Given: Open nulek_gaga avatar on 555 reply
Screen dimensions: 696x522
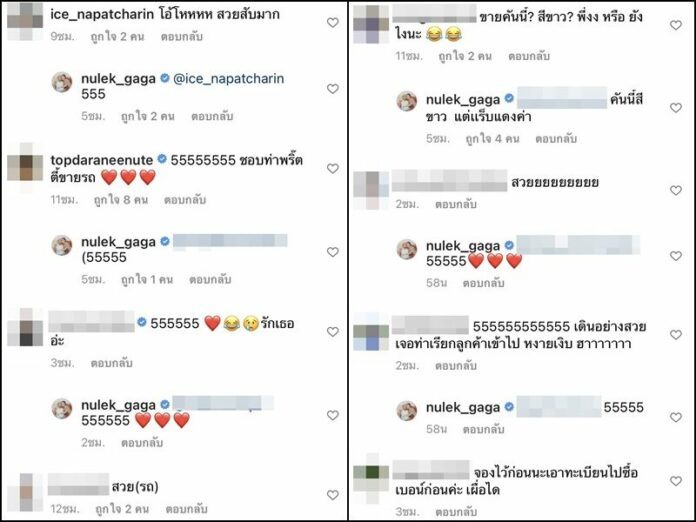Looking at the screenshot, I should coord(62,82).
